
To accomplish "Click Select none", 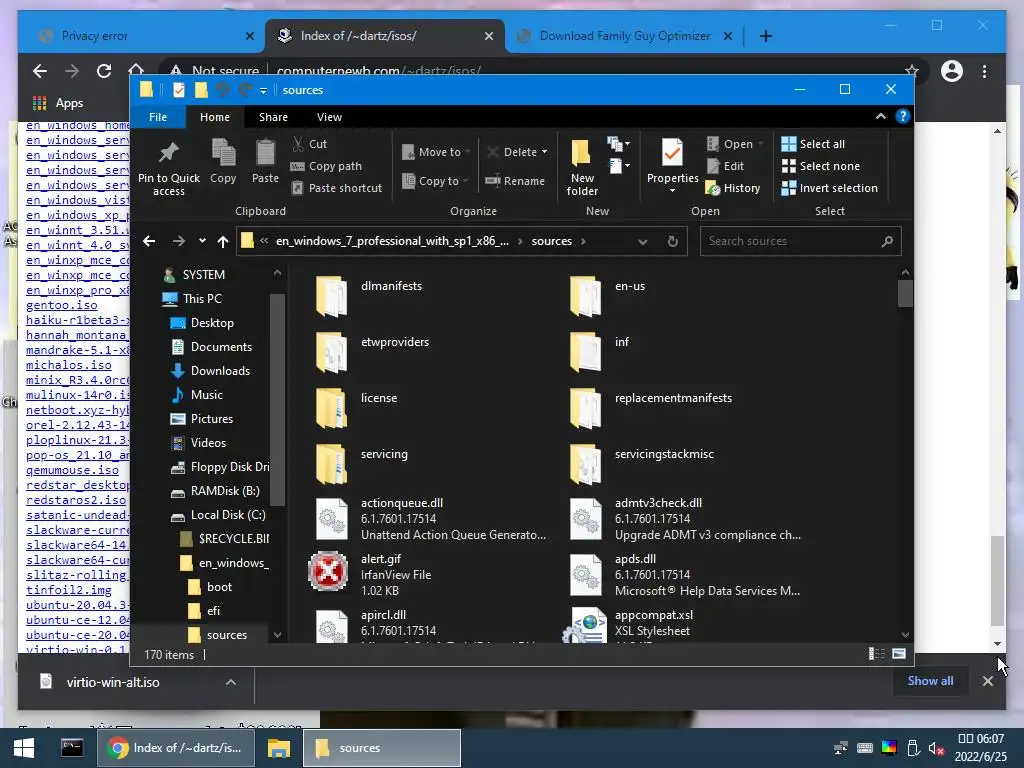I will point(820,166).
